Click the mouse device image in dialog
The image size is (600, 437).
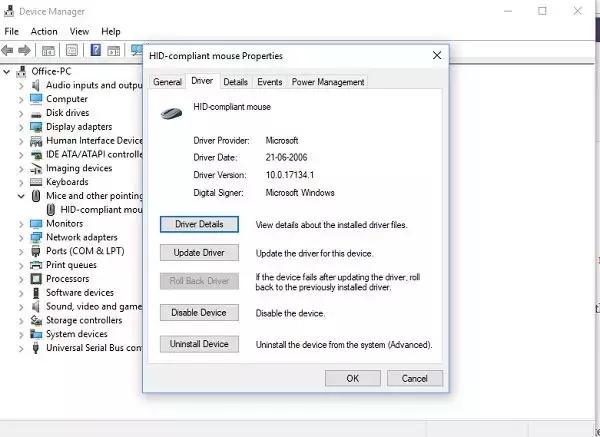point(171,113)
